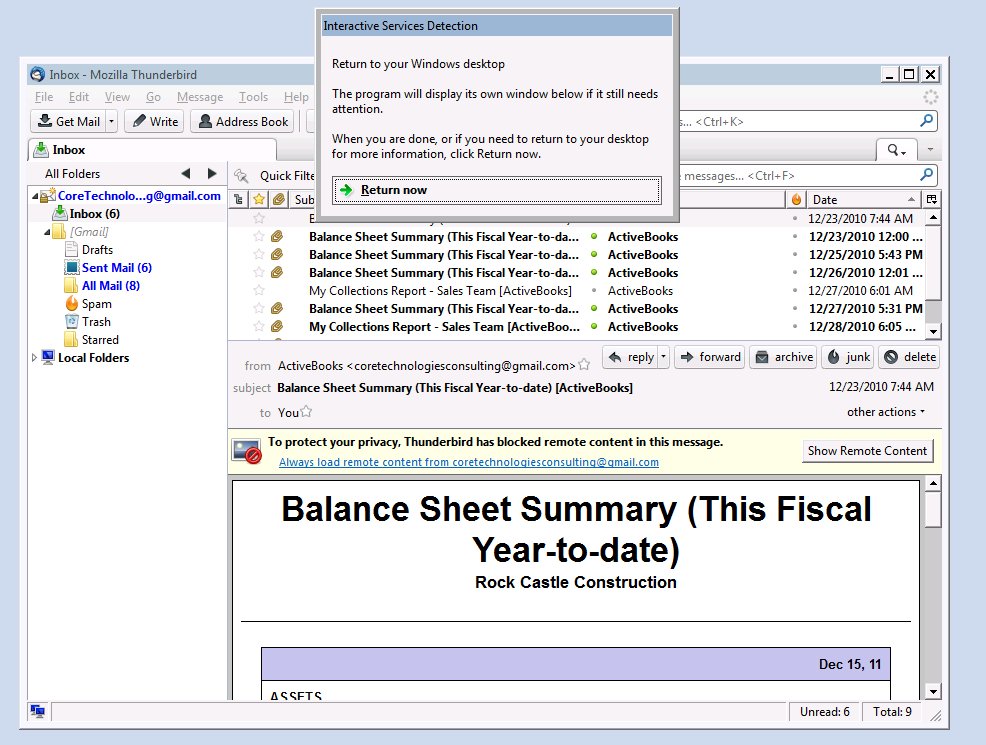Delete the open message
This screenshot has height=745, width=986.
[908, 357]
